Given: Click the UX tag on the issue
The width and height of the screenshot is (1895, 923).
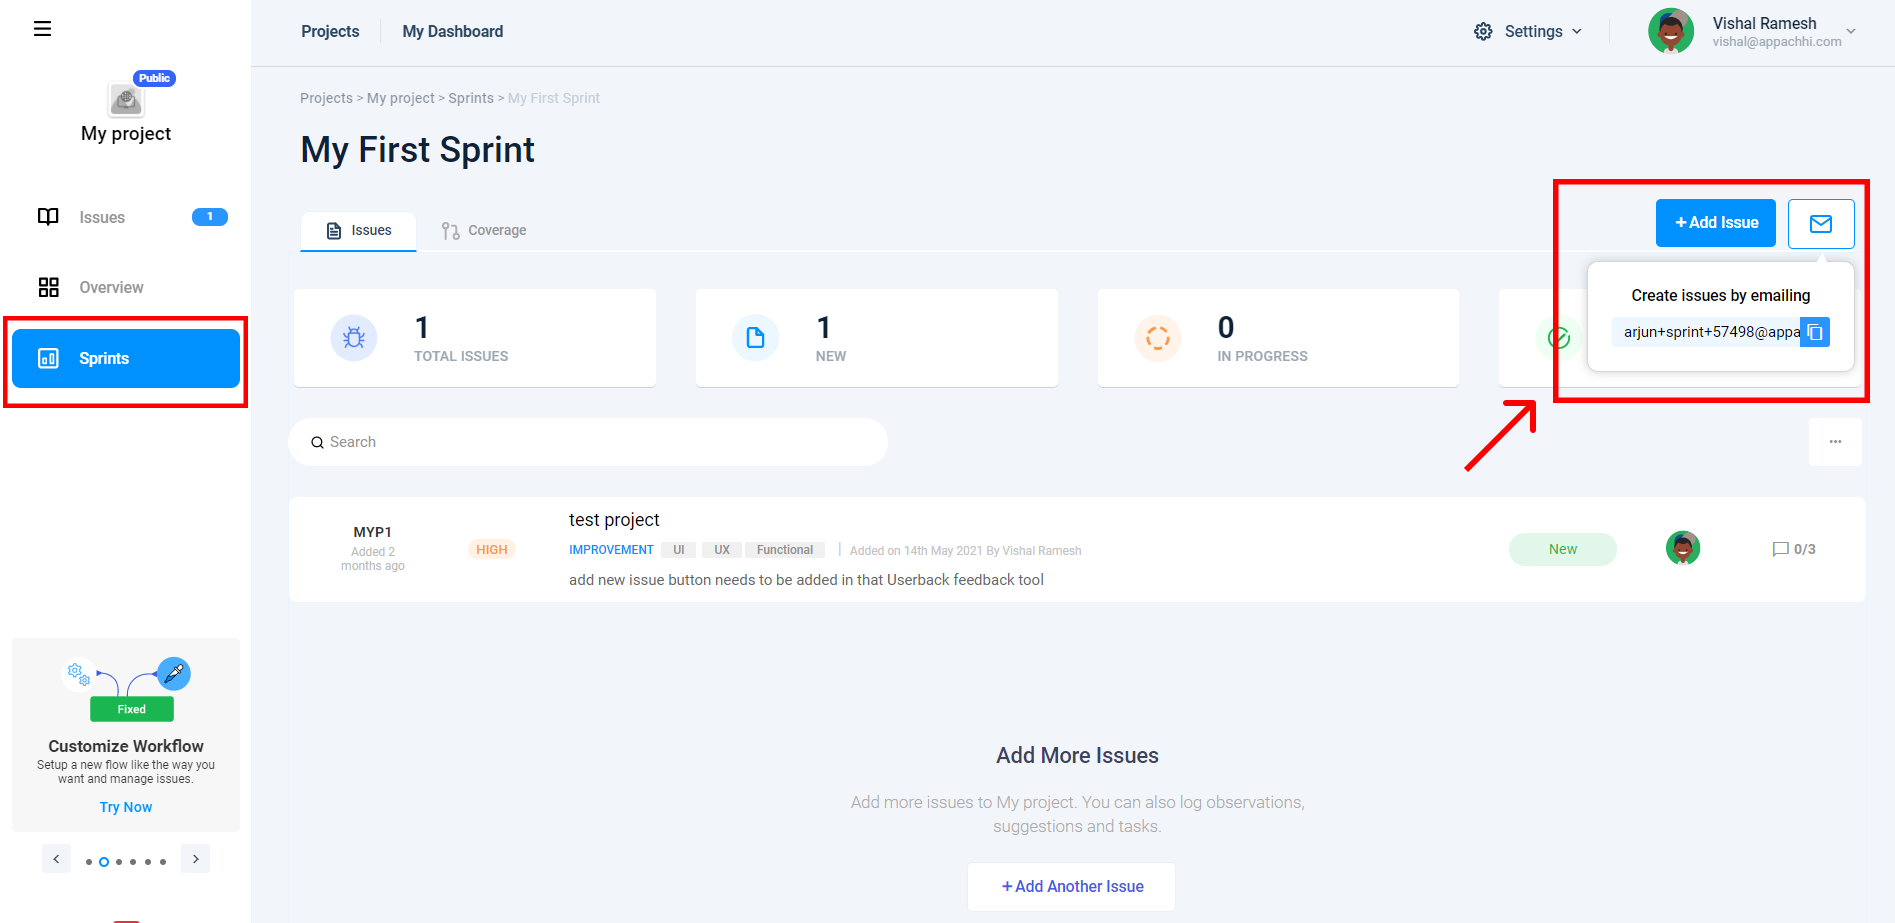Looking at the screenshot, I should click(x=722, y=550).
